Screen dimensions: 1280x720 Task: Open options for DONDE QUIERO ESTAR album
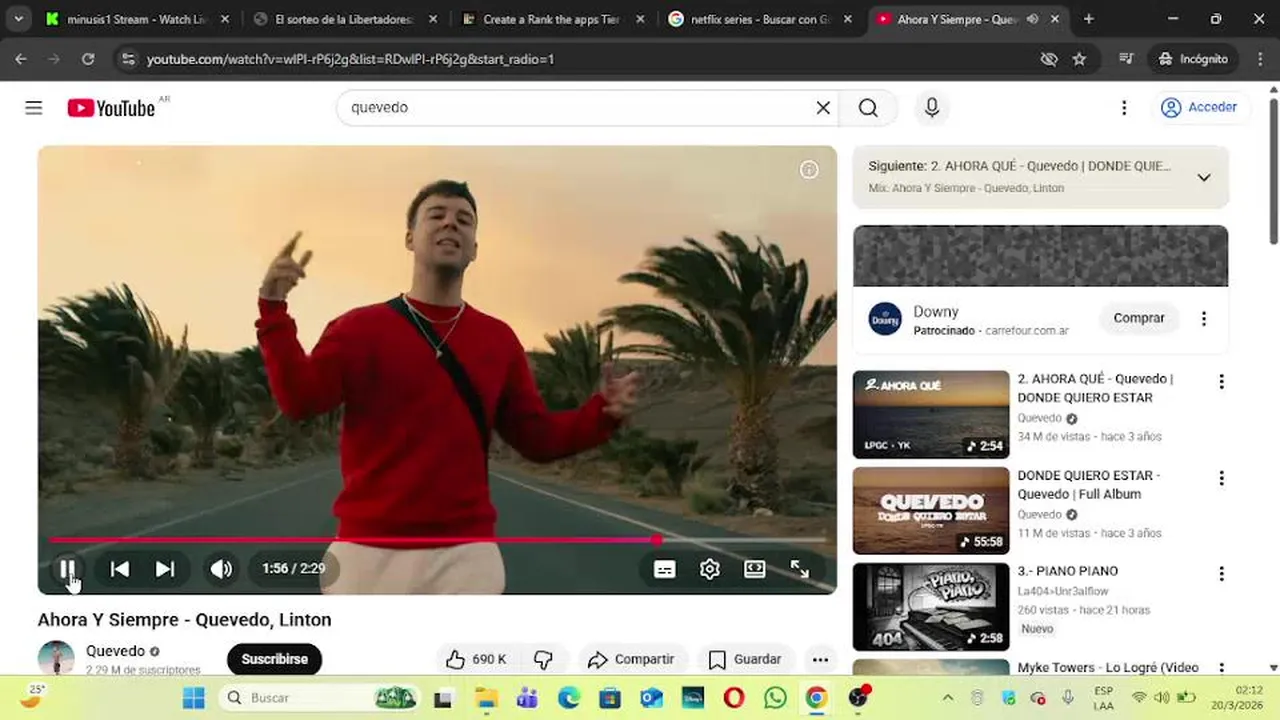click(x=1221, y=478)
